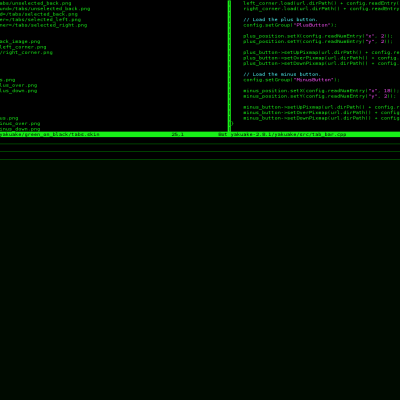Screen dimensions: 400x400
Task: Click the 'lus_down.png' line in left pane
Action: point(19,91)
